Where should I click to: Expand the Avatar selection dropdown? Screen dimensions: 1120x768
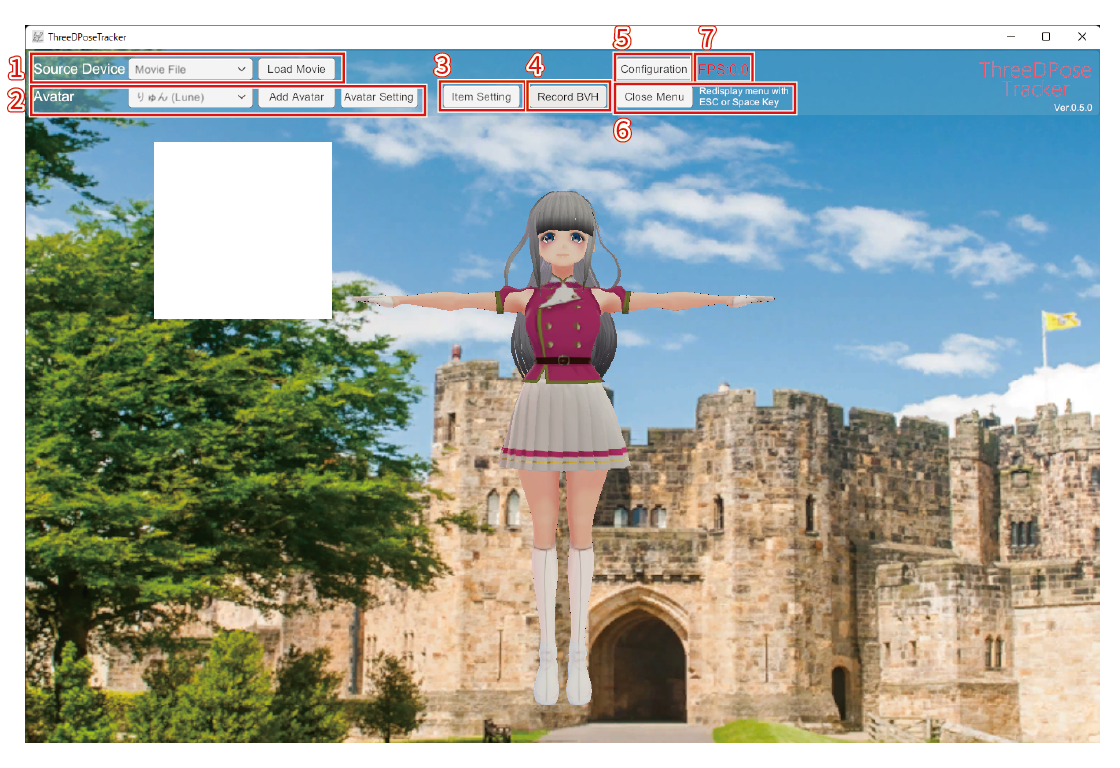[190, 98]
